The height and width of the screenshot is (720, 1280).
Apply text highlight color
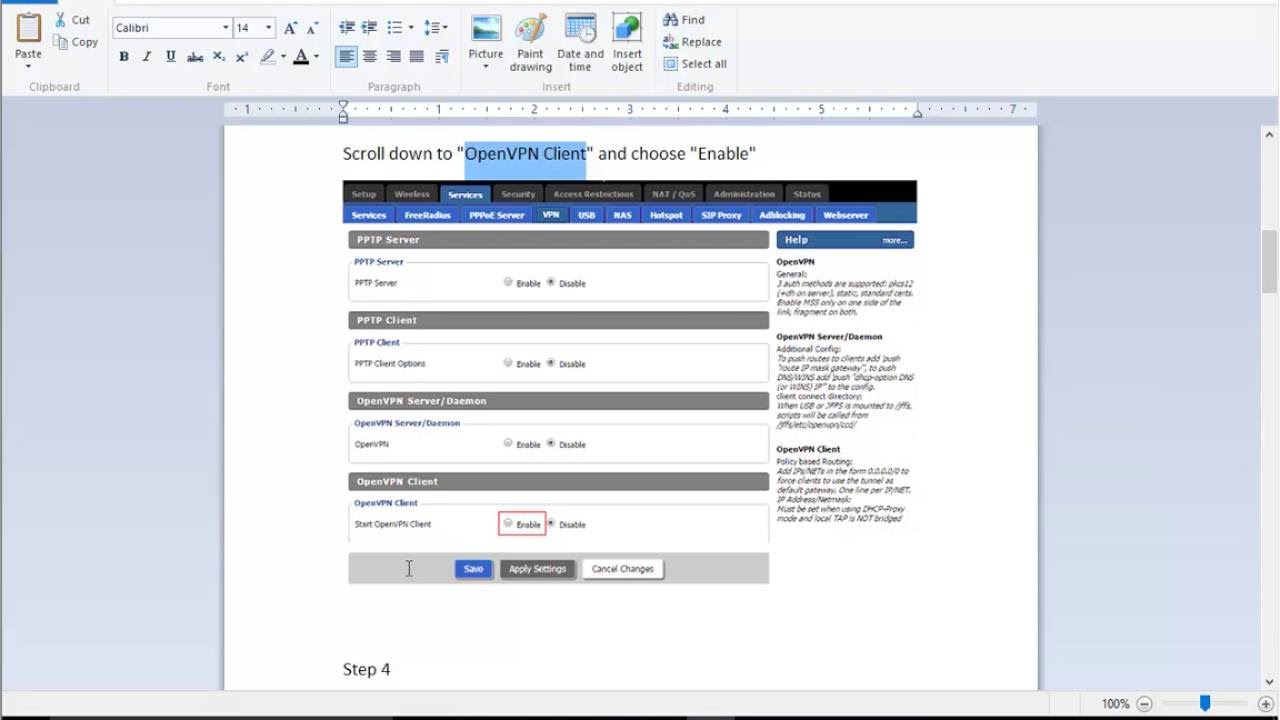(267, 57)
